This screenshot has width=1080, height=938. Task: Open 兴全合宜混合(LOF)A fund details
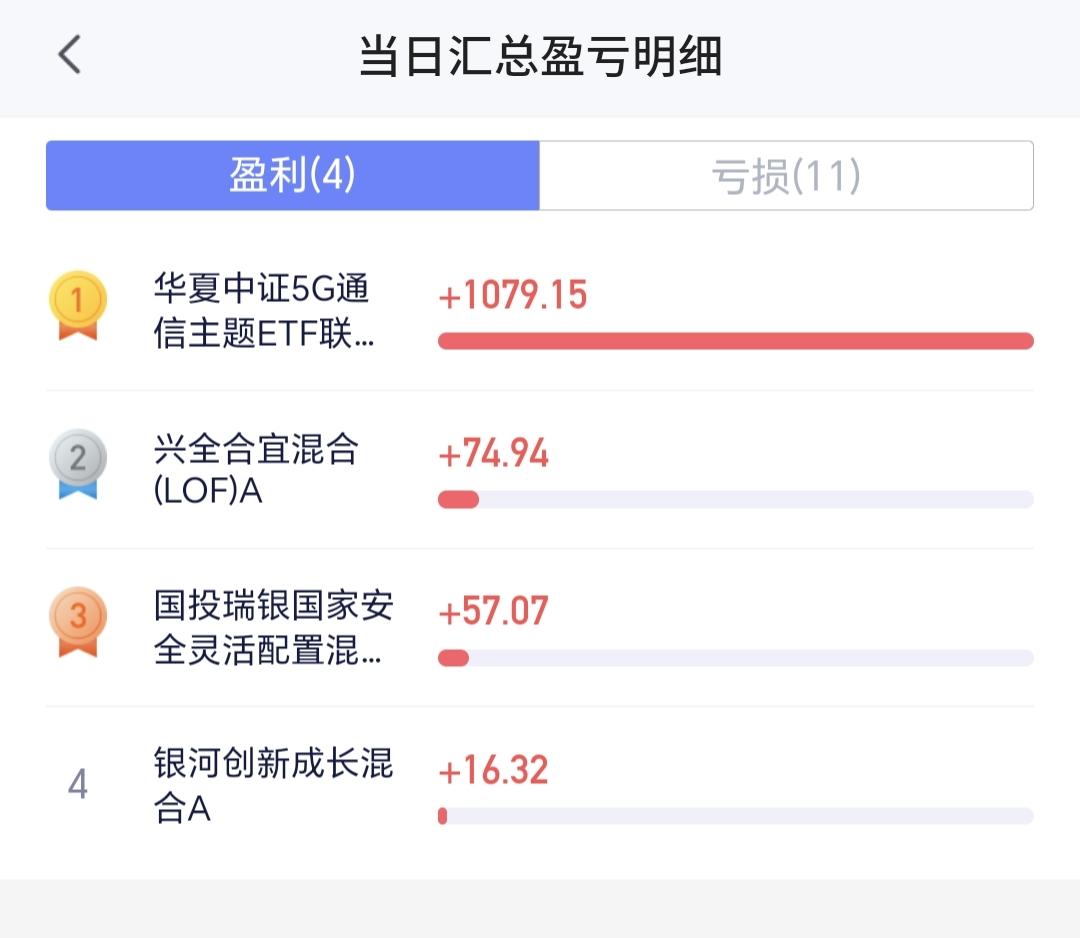click(256, 470)
